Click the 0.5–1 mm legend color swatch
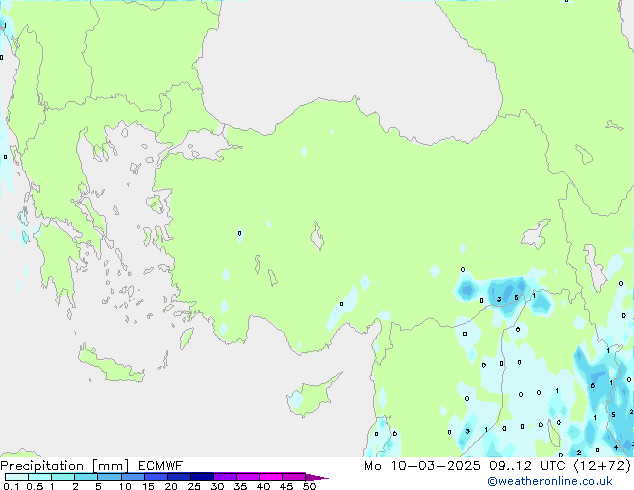Screen dimensions: 634x490 [40, 477]
